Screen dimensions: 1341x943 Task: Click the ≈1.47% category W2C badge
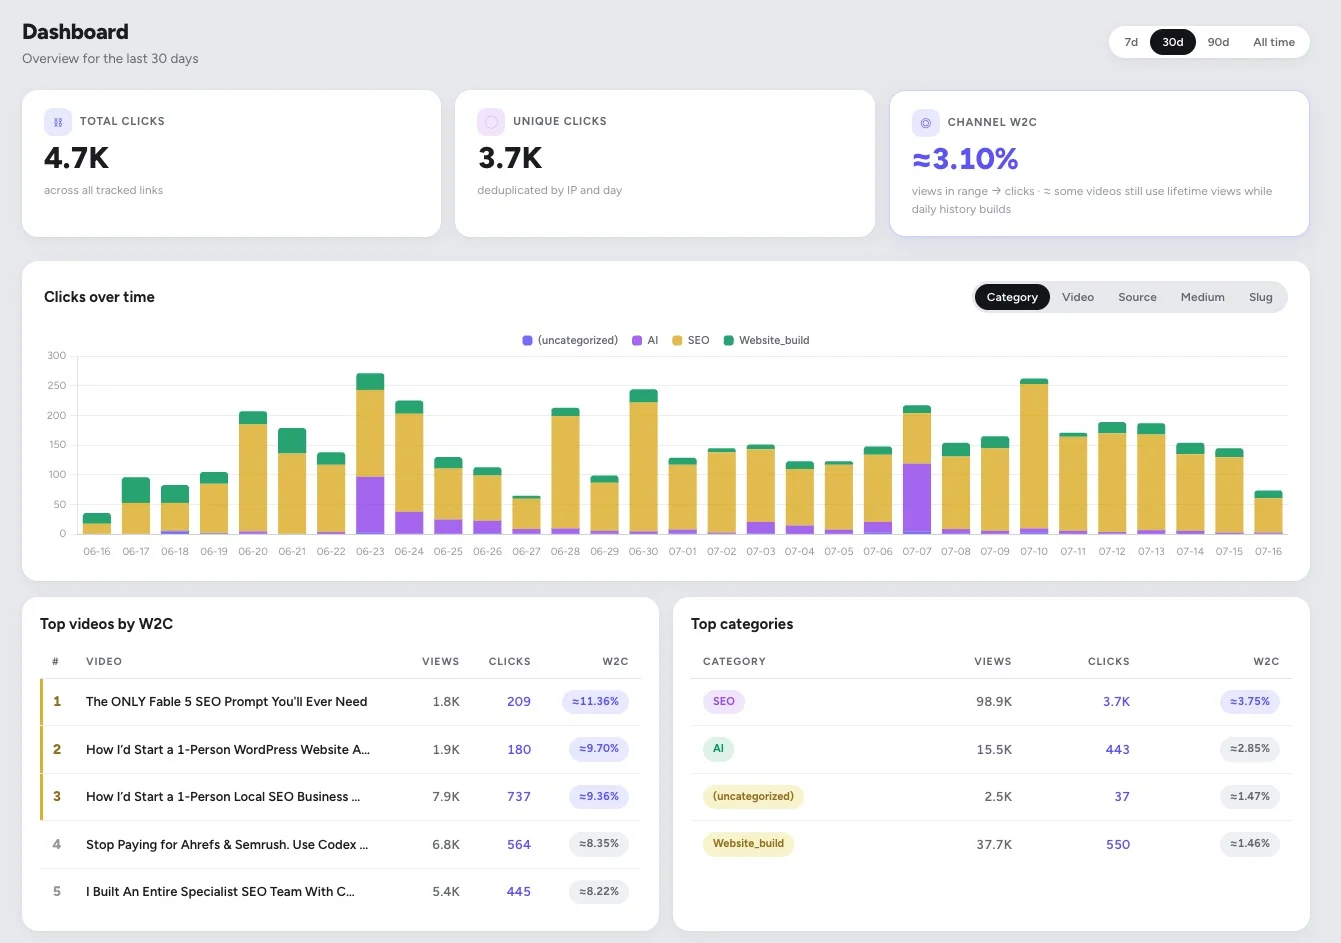click(1250, 797)
